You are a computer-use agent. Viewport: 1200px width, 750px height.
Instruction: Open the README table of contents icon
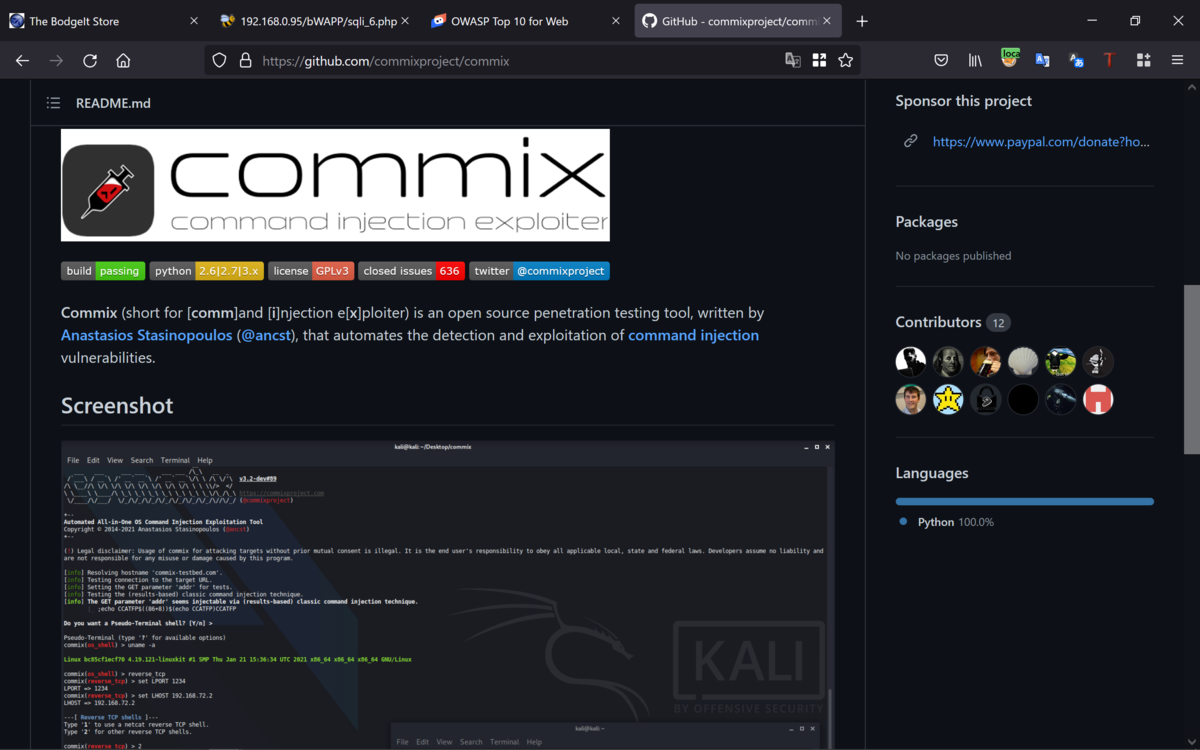[x=53, y=102]
